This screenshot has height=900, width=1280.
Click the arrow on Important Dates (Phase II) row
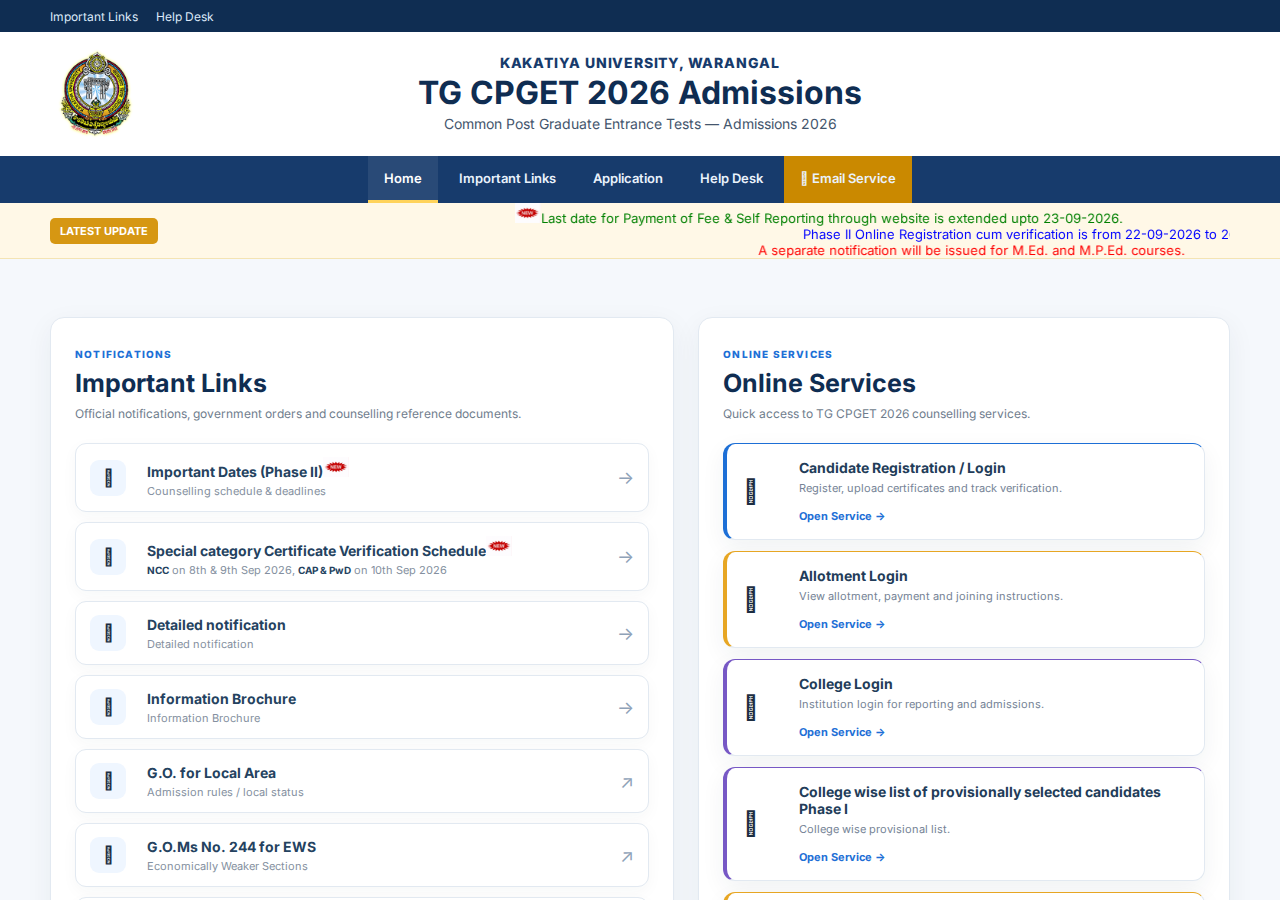[x=626, y=478]
